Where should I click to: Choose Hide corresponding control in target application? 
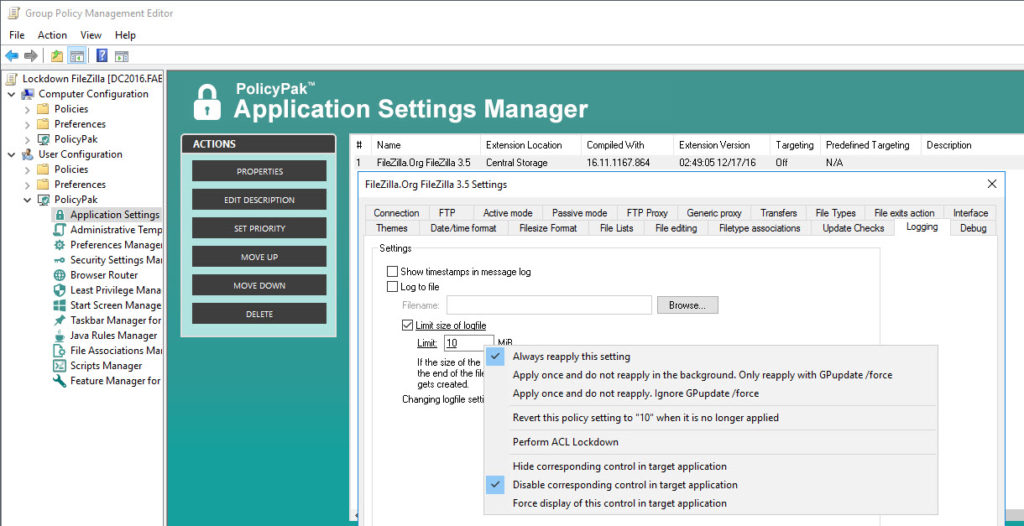click(711, 467)
